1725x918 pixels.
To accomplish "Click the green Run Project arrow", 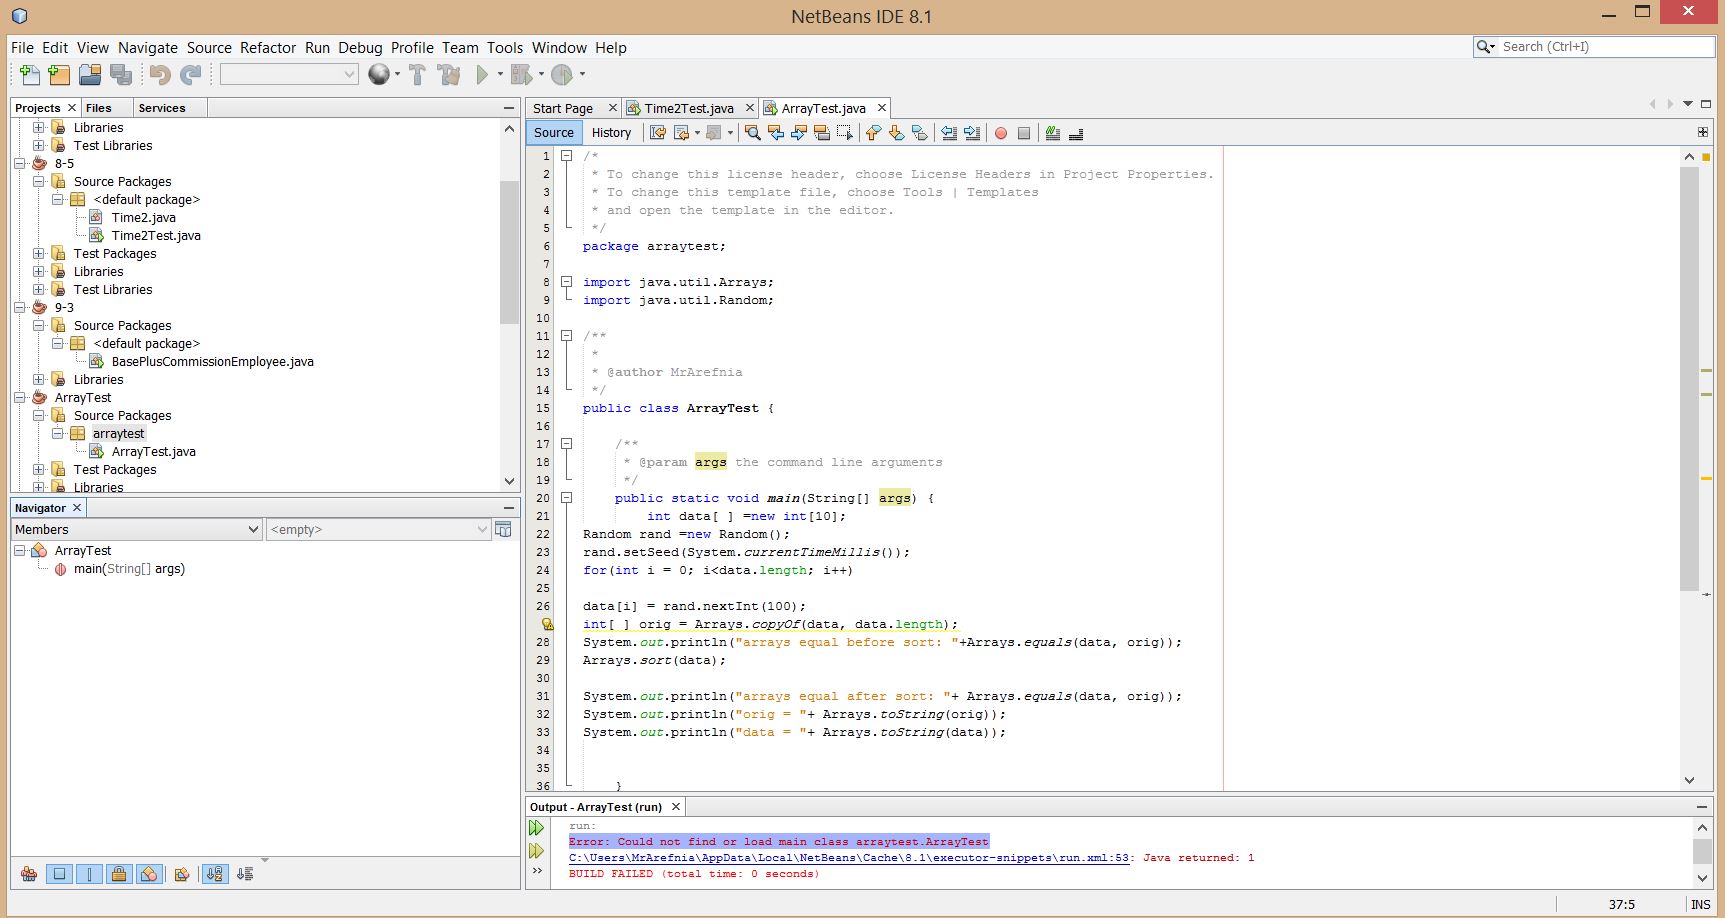I will coord(483,75).
